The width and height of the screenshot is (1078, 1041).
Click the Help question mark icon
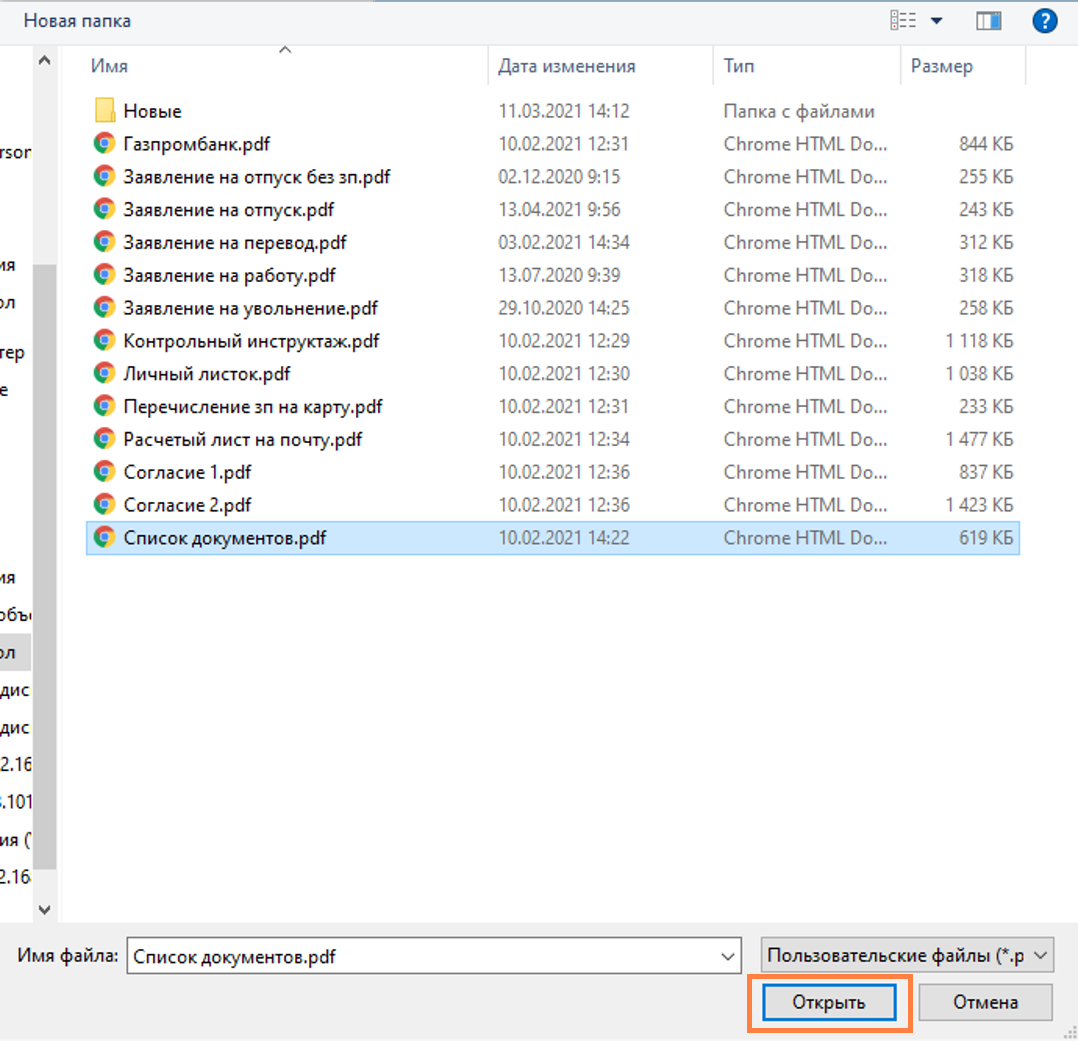pos(1044,20)
